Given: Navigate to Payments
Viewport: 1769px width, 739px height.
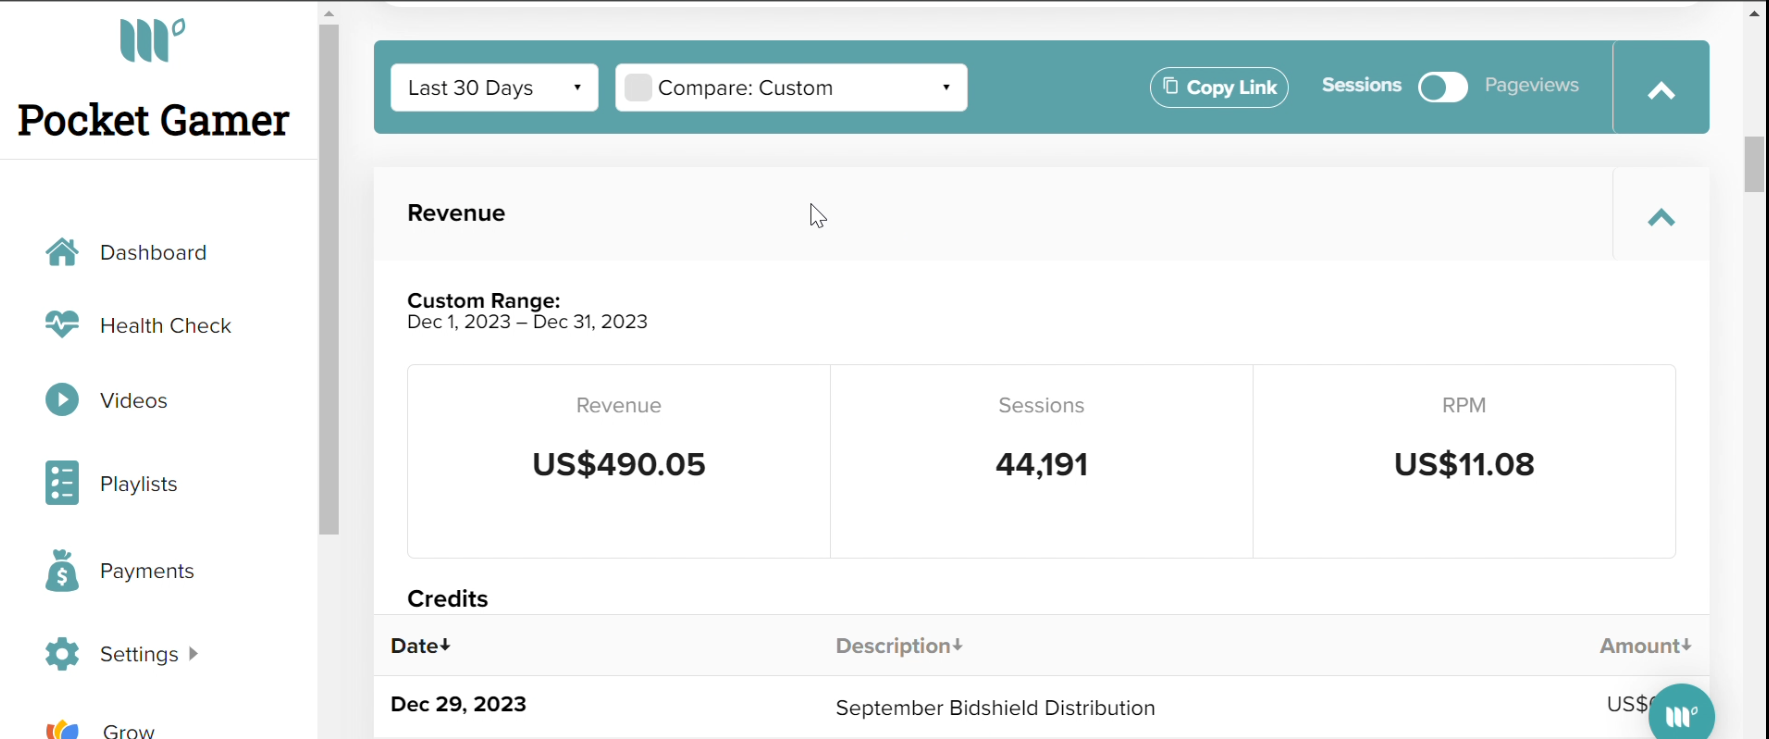Looking at the screenshot, I should tap(147, 571).
